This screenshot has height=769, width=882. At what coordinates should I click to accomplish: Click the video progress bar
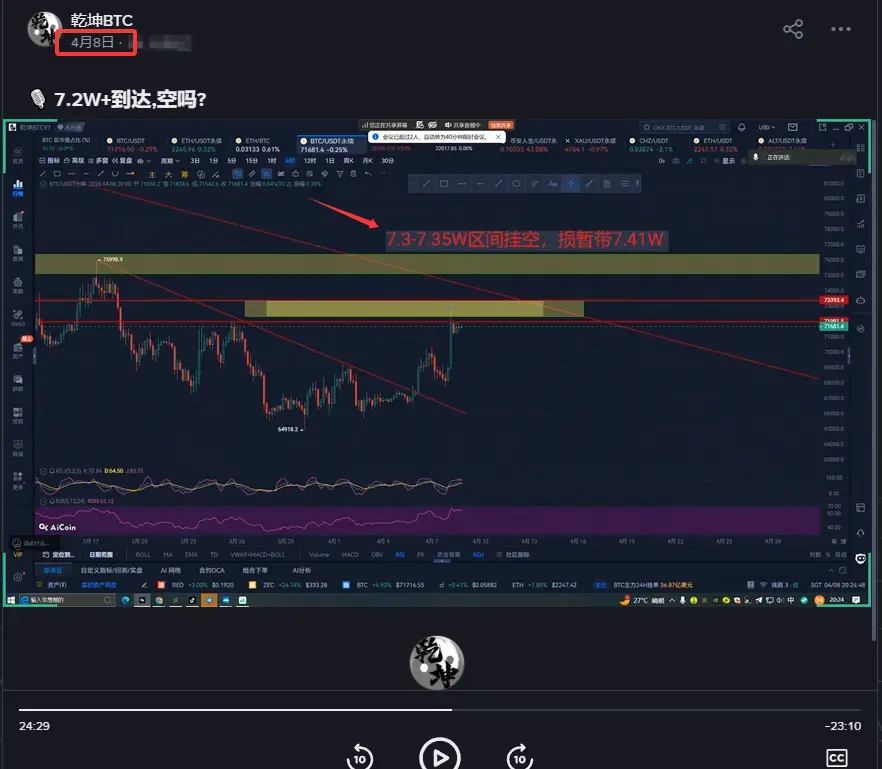tap(439, 710)
